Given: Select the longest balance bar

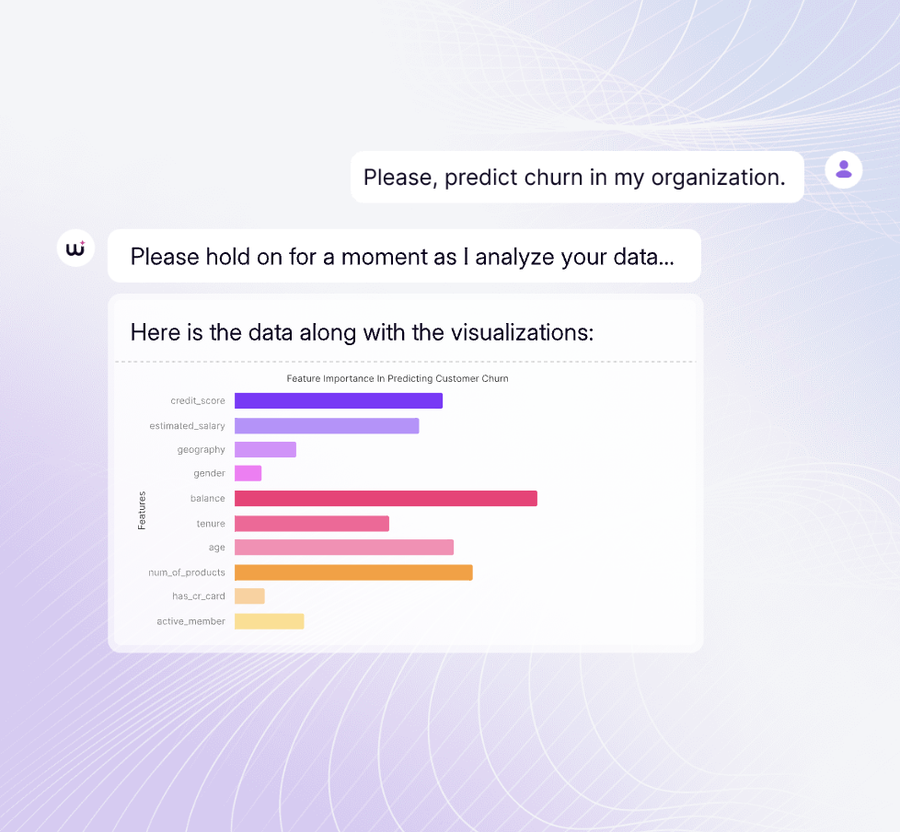Looking at the screenshot, I should (386, 499).
